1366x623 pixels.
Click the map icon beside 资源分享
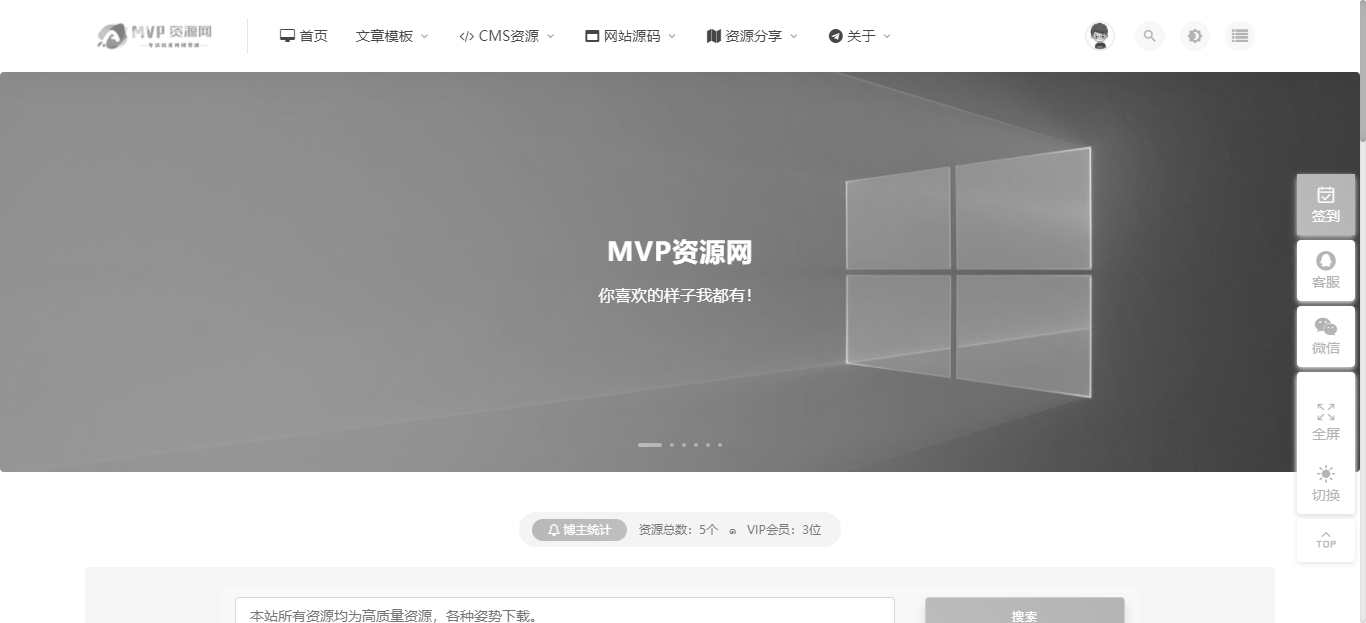713,36
